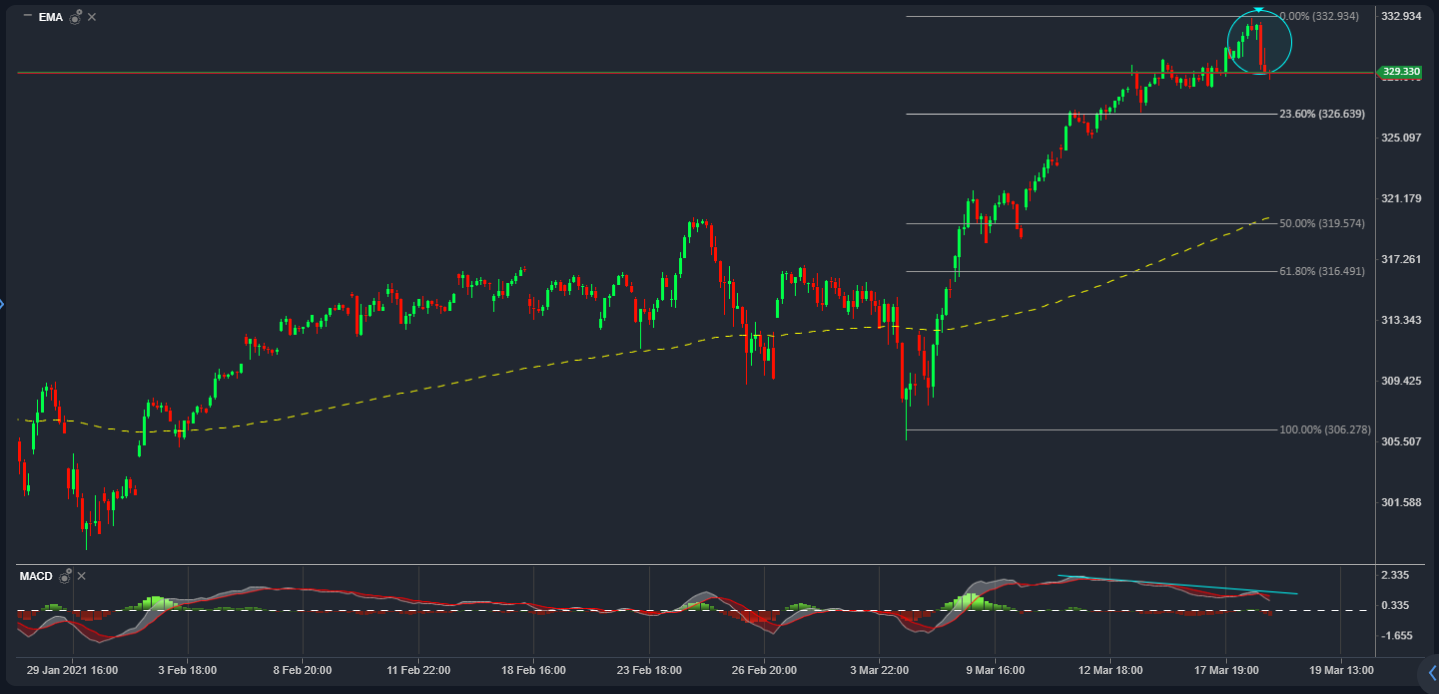The height and width of the screenshot is (694, 1439).
Task: Open MACD indicator settings gear
Action: click(65, 576)
